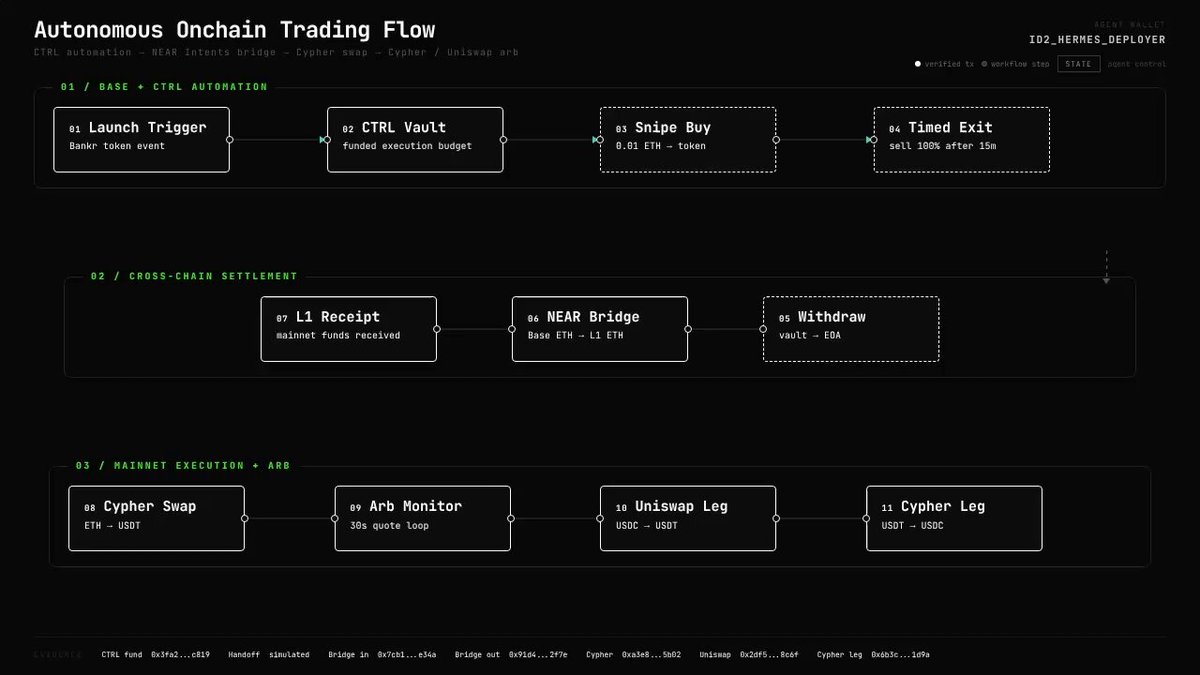Select the NEAR Bridge node

(600, 329)
